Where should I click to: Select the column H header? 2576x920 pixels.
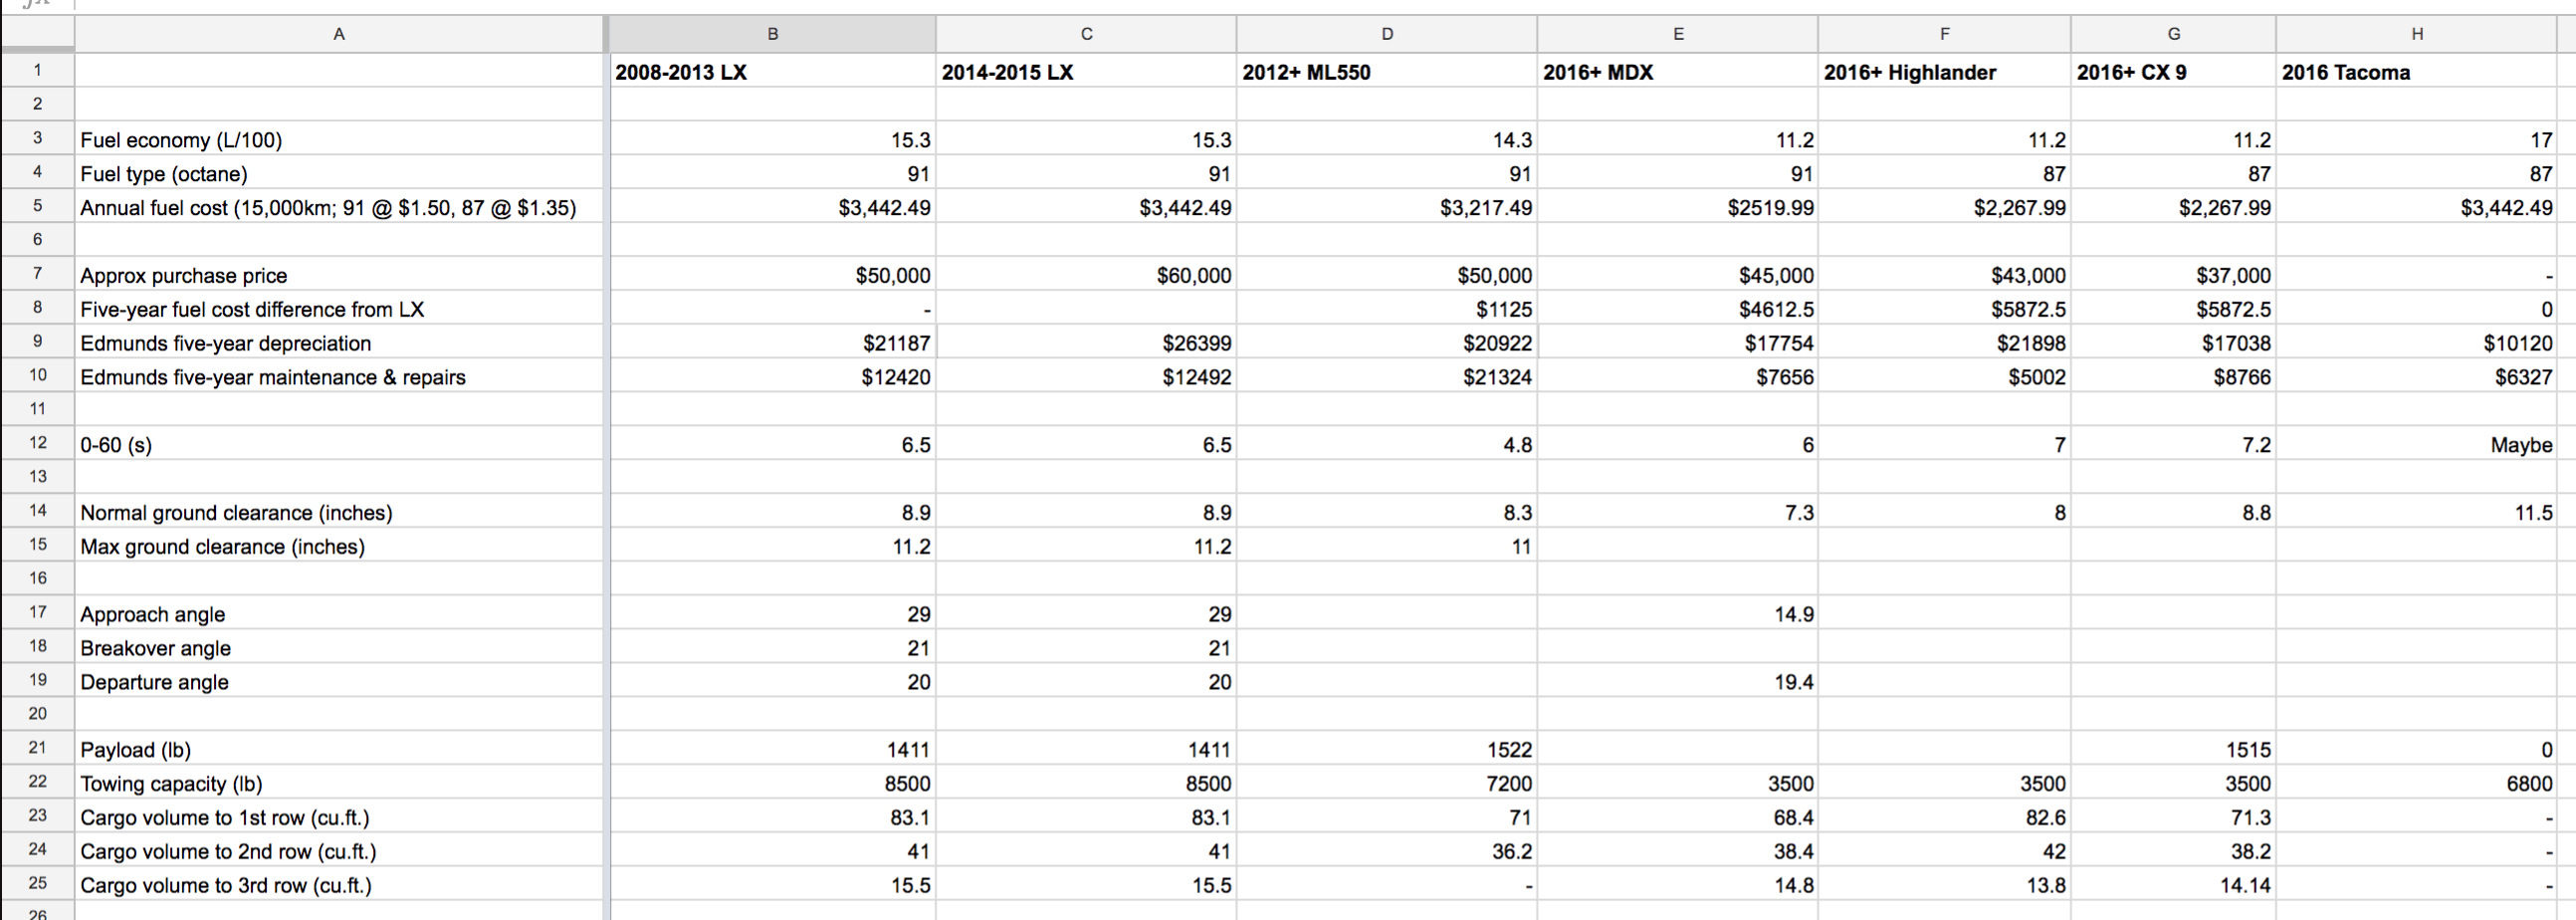[x=2417, y=34]
